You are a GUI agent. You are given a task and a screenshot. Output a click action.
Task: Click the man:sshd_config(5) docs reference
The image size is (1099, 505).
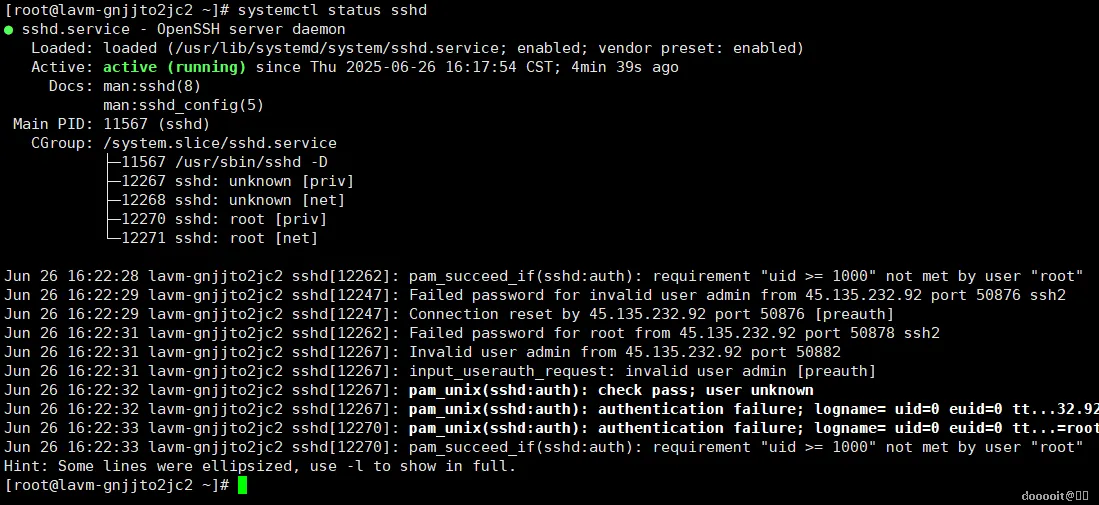click(169, 105)
